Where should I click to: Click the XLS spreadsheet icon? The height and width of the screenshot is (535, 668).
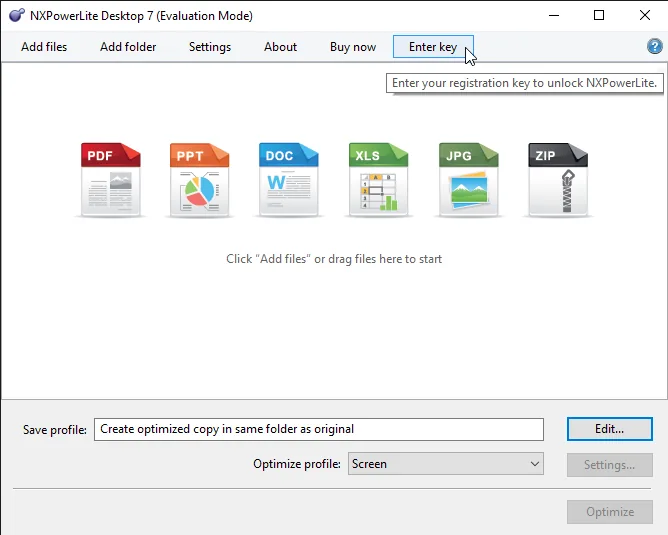tap(378, 180)
